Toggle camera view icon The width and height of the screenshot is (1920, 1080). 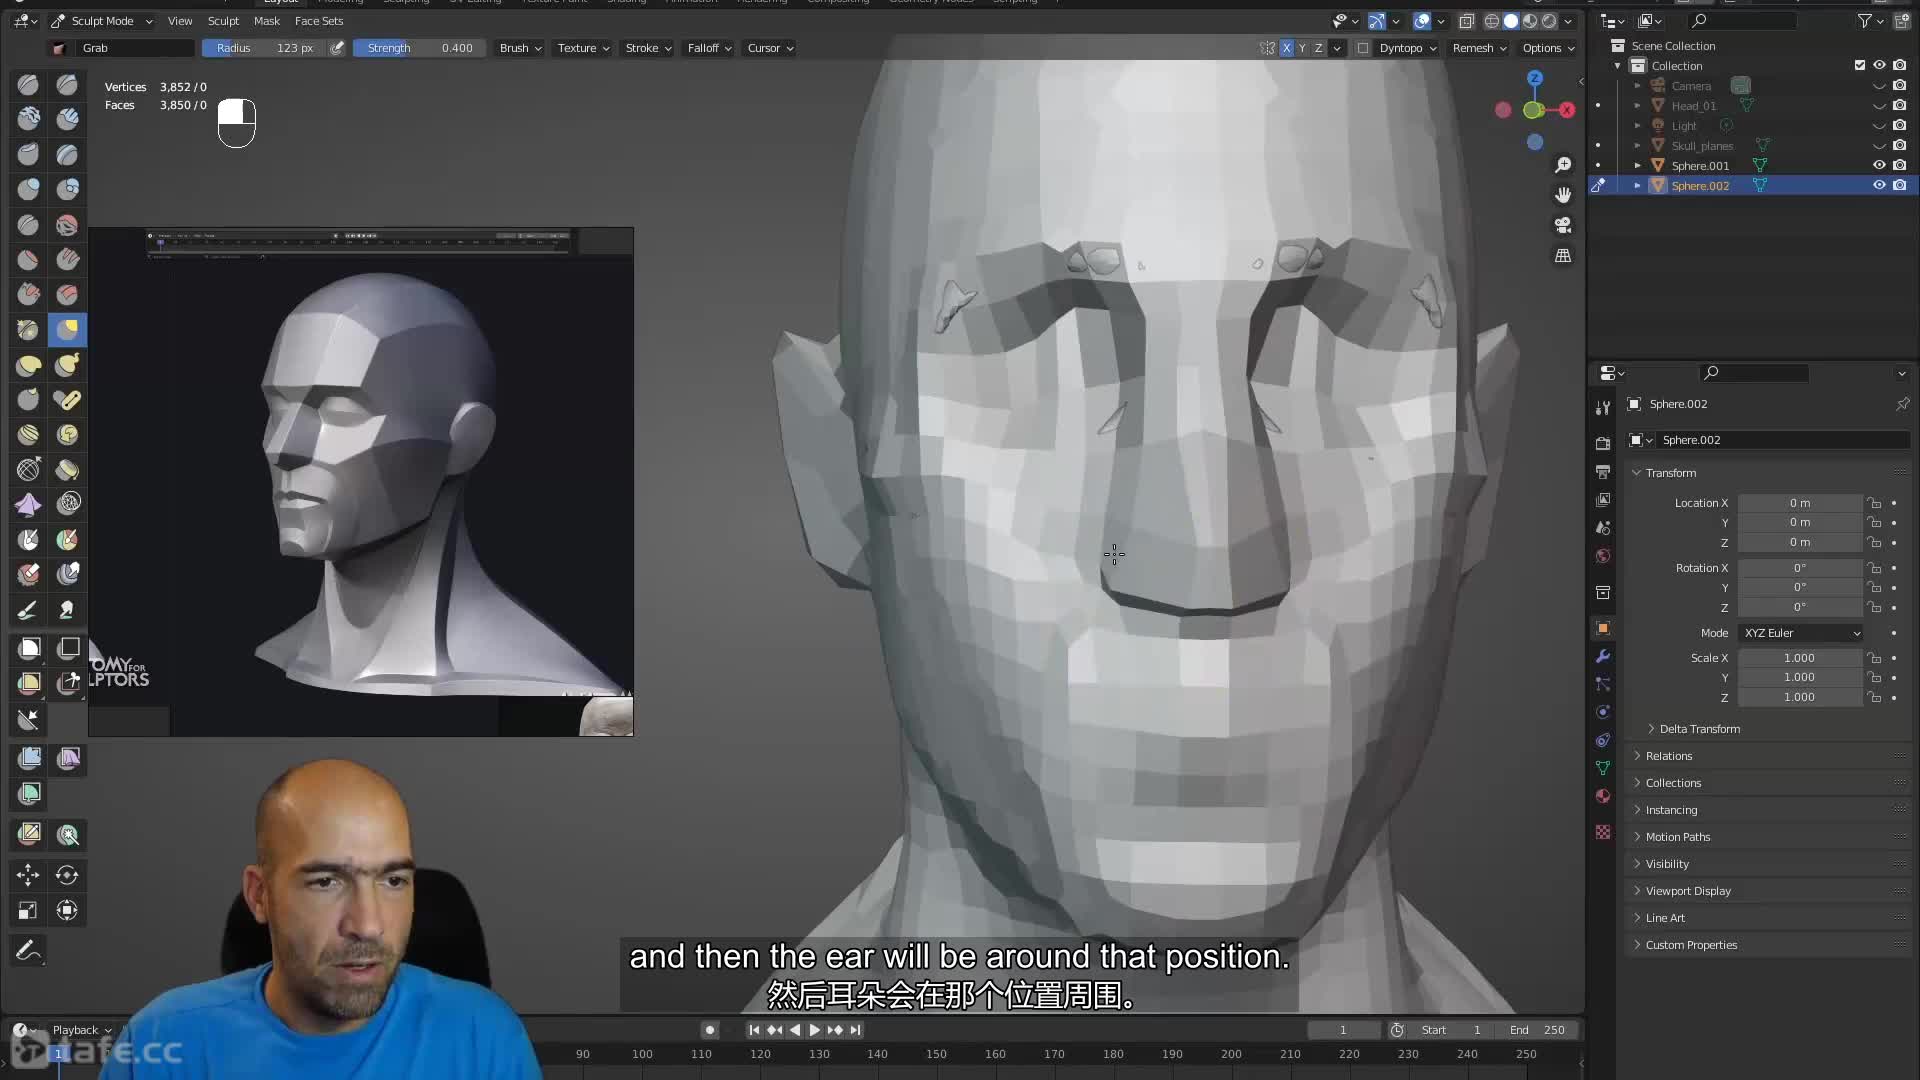click(1563, 225)
